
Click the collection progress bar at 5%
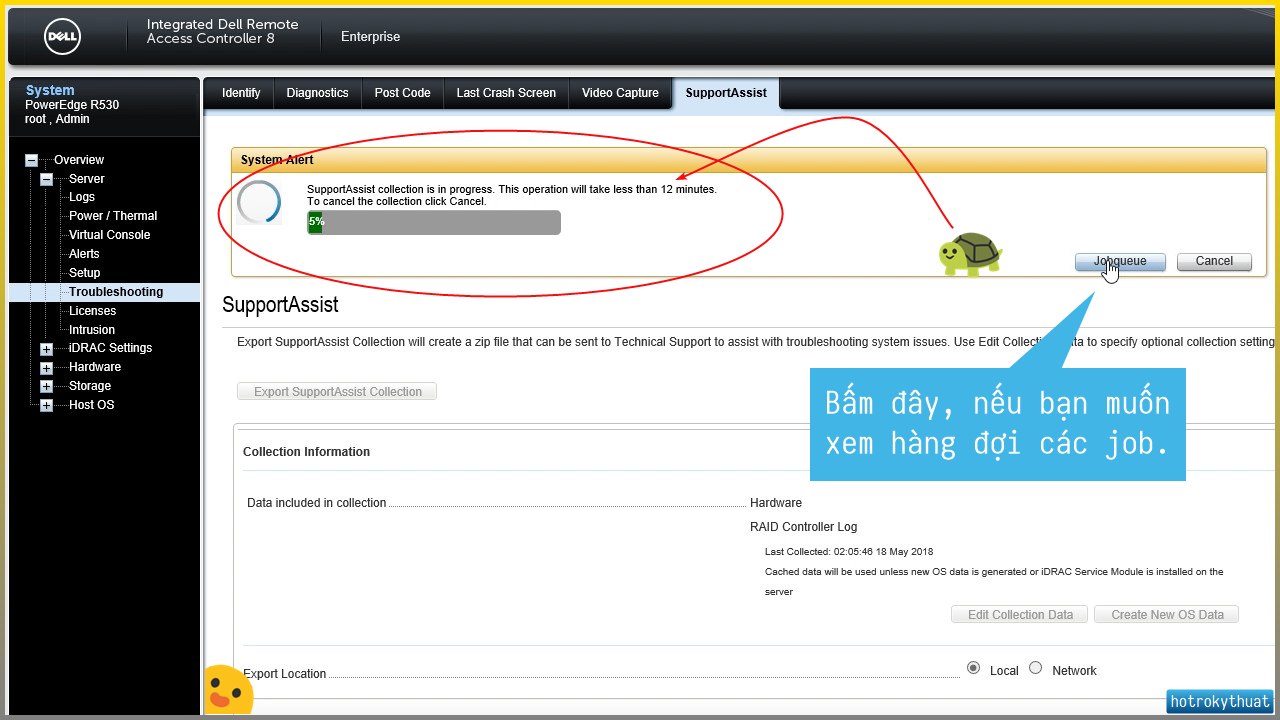434,222
